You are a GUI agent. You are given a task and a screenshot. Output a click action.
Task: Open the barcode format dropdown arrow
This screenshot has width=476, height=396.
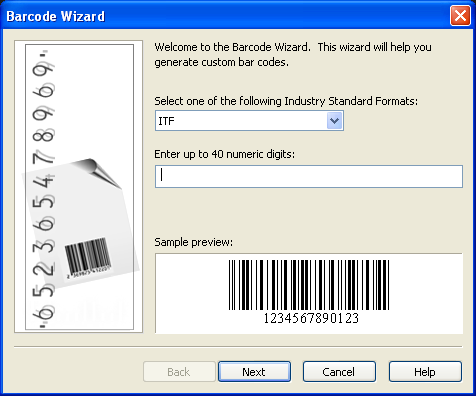(334, 121)
